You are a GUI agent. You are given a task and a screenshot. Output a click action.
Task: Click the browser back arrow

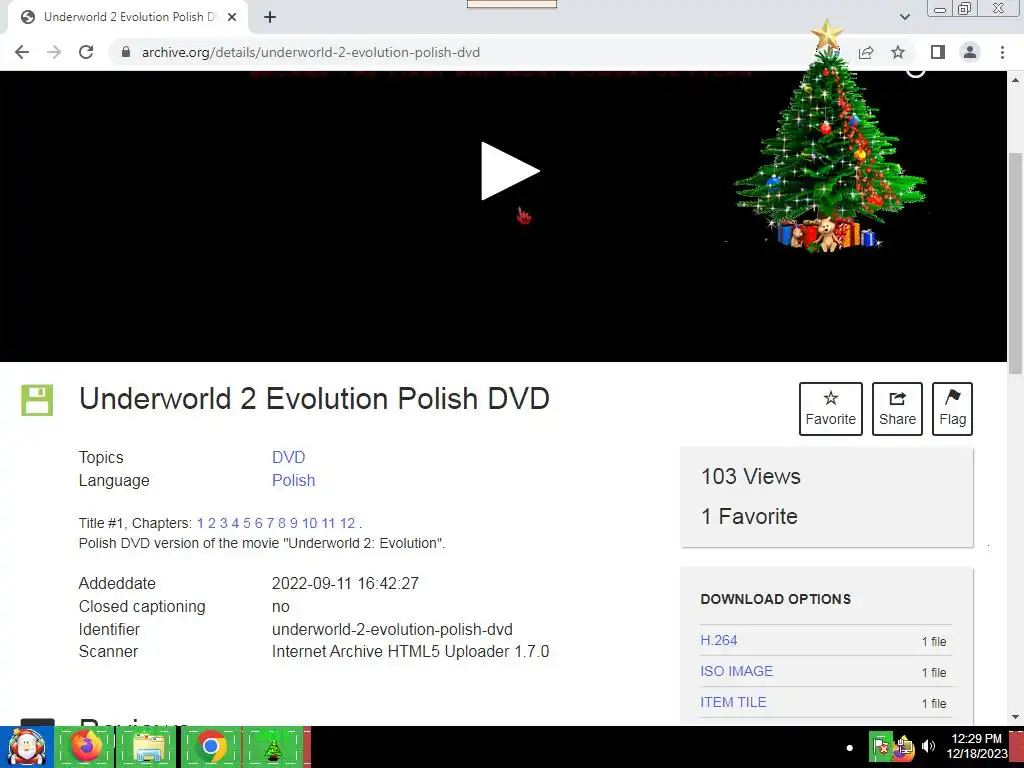pos(22,52)
